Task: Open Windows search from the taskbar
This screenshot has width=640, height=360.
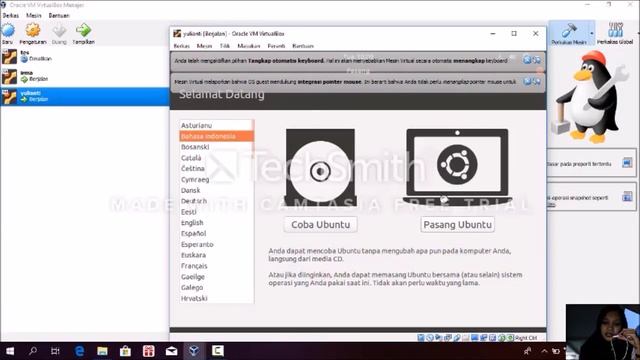Action: (x=33, y=351)
